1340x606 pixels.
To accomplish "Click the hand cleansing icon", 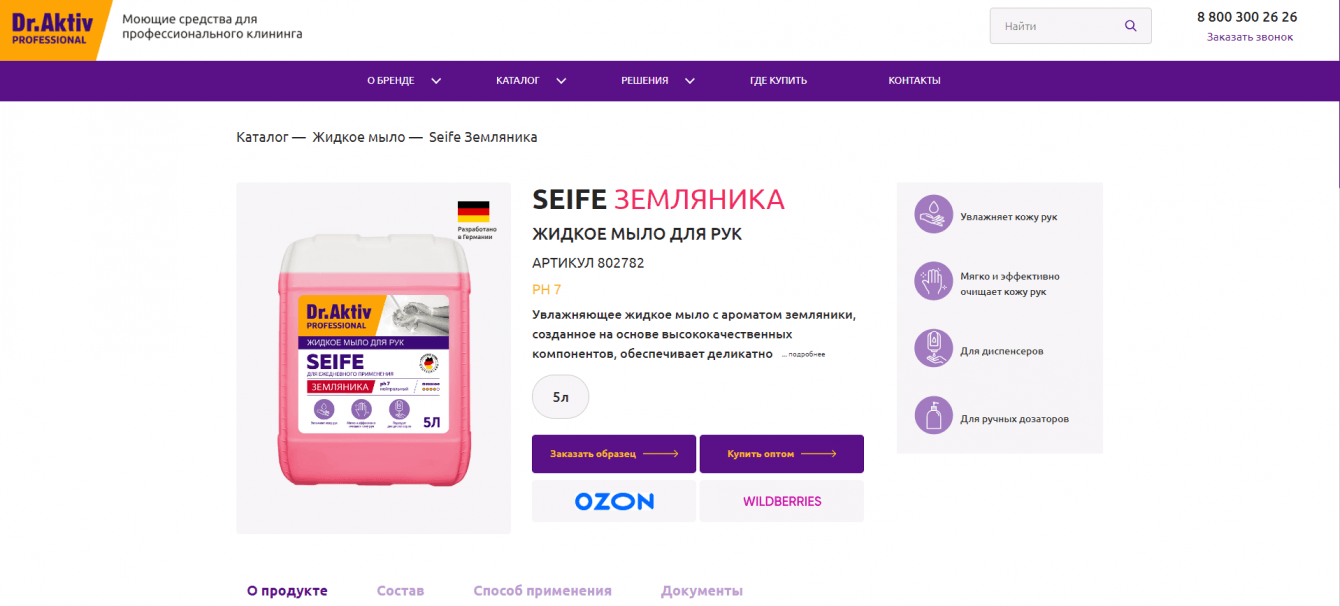I will 933,281.
